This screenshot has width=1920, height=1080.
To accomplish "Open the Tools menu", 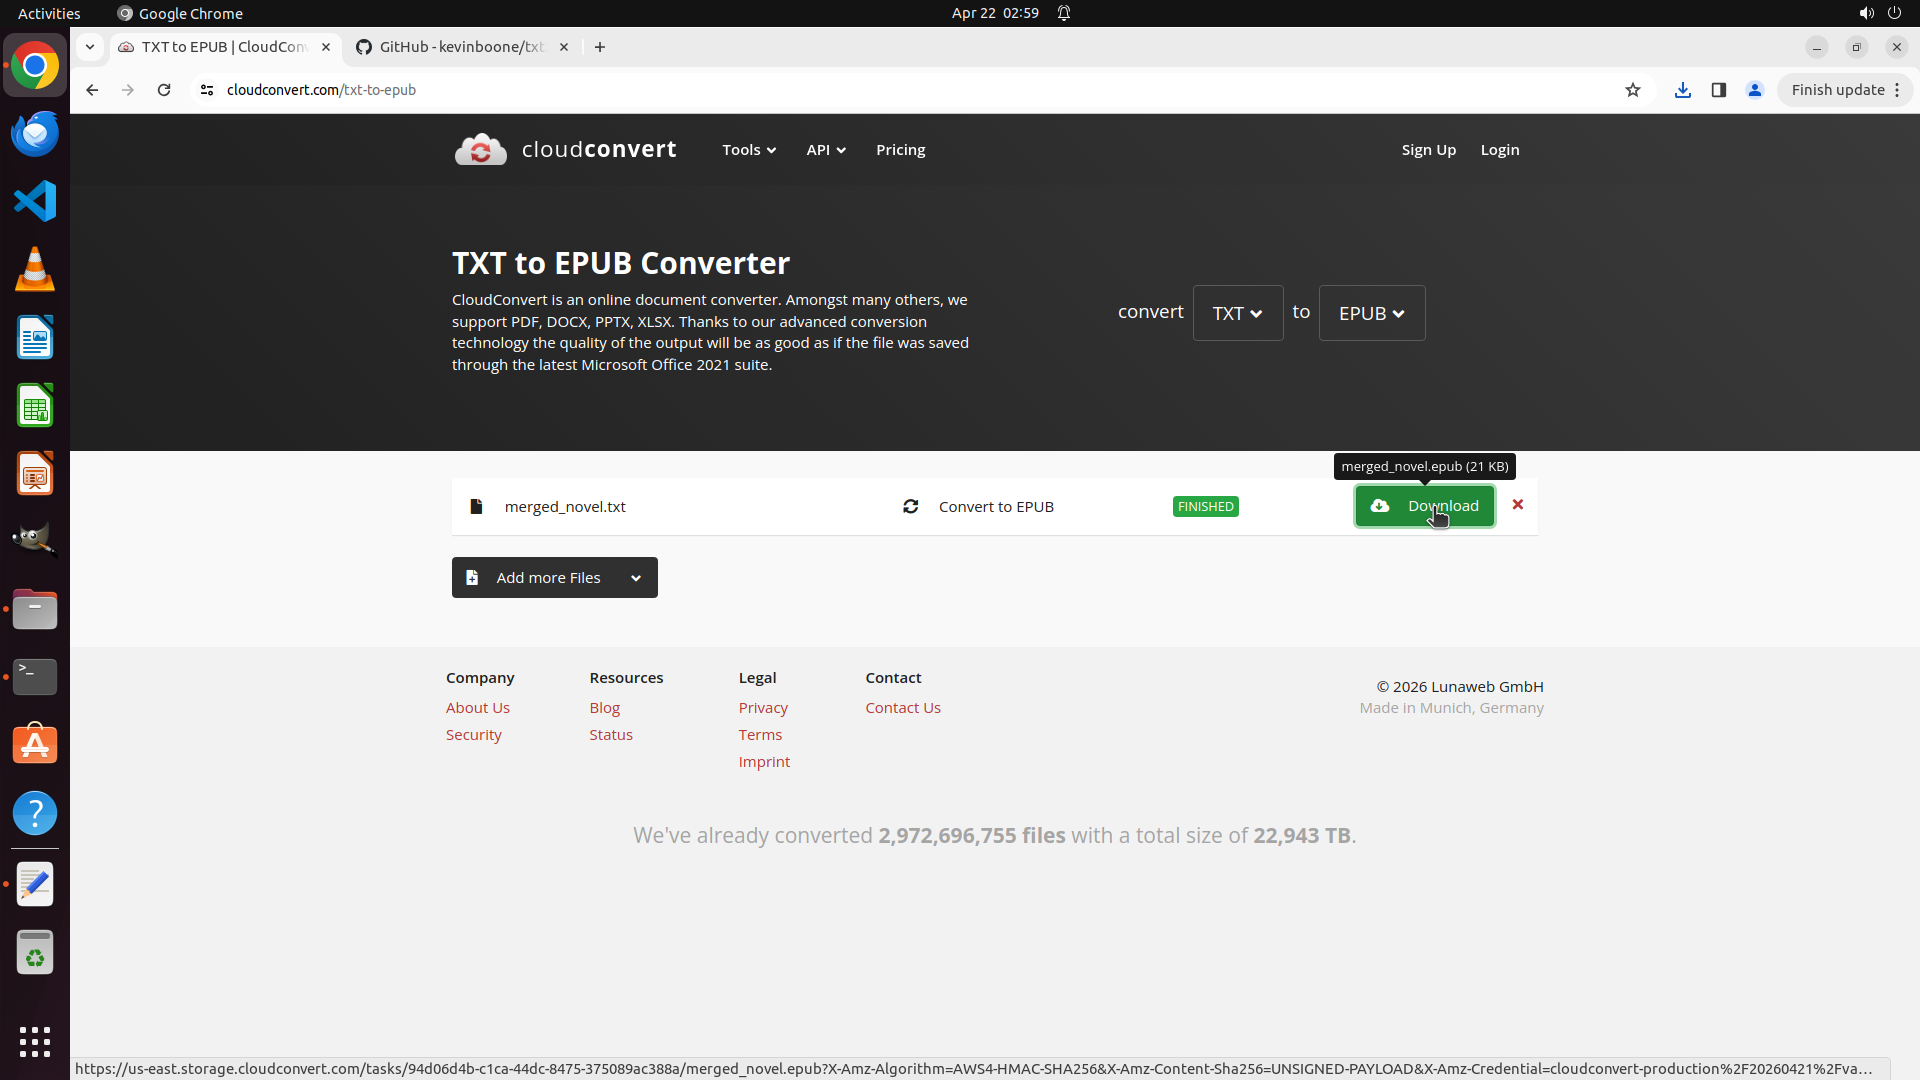I will tap(748, 150).
